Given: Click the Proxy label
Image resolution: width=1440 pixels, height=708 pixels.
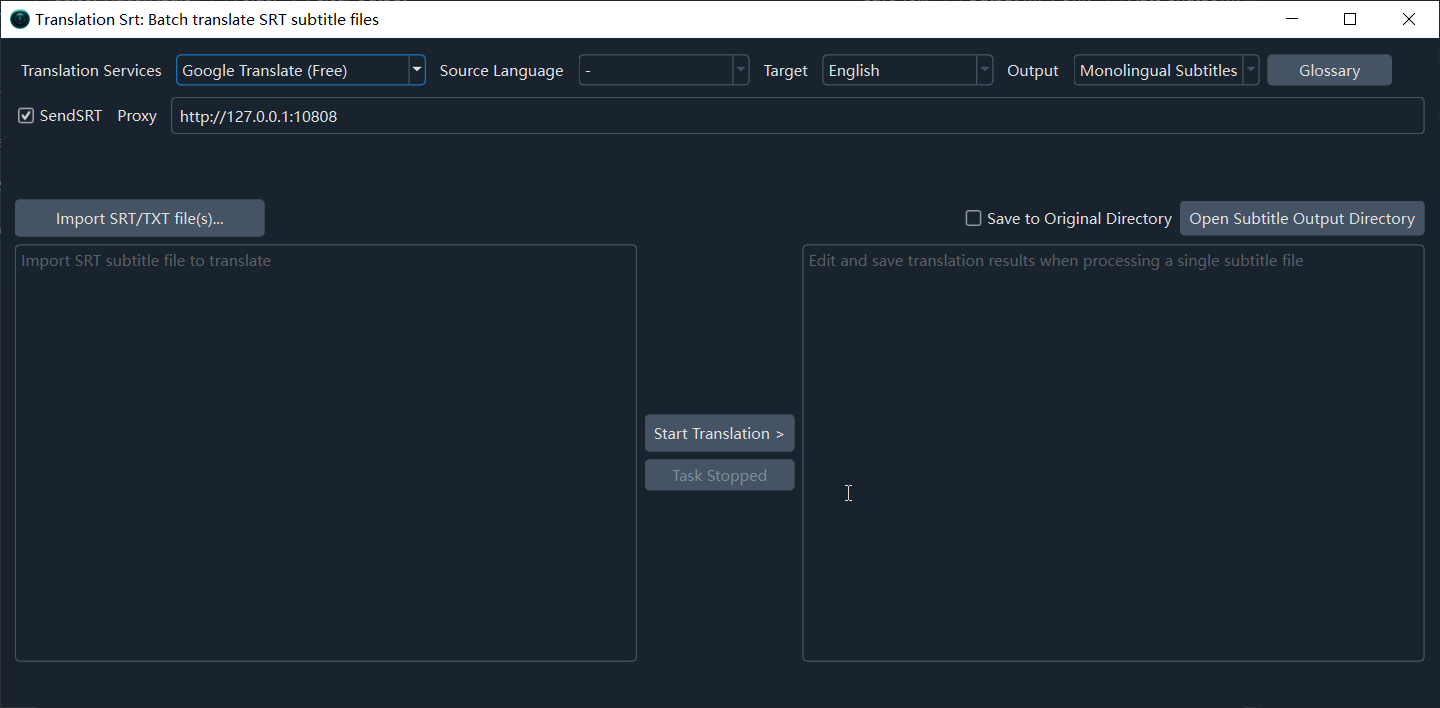Looking at the screenshot, I should coord(137,116).
